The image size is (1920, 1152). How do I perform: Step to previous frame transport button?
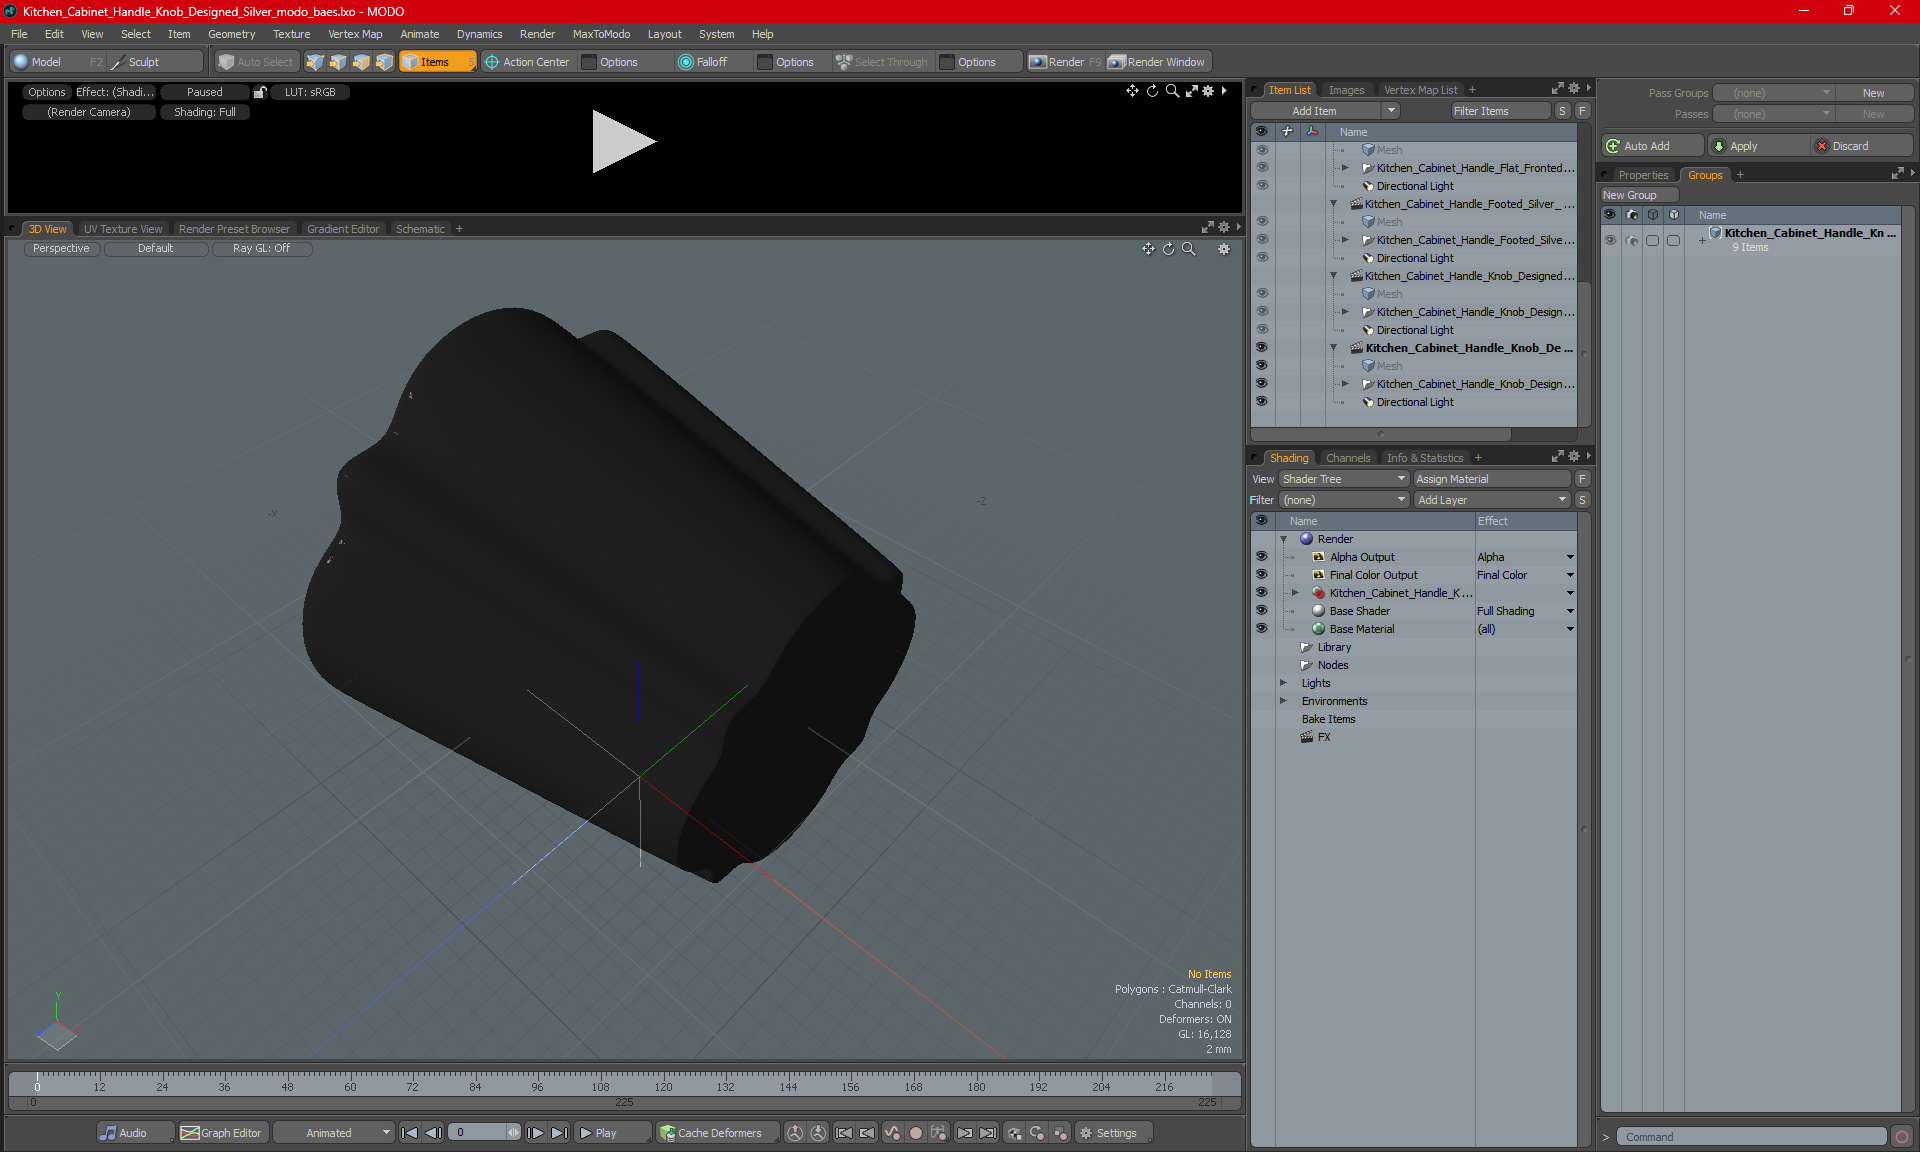click(x=433, y=1133)
